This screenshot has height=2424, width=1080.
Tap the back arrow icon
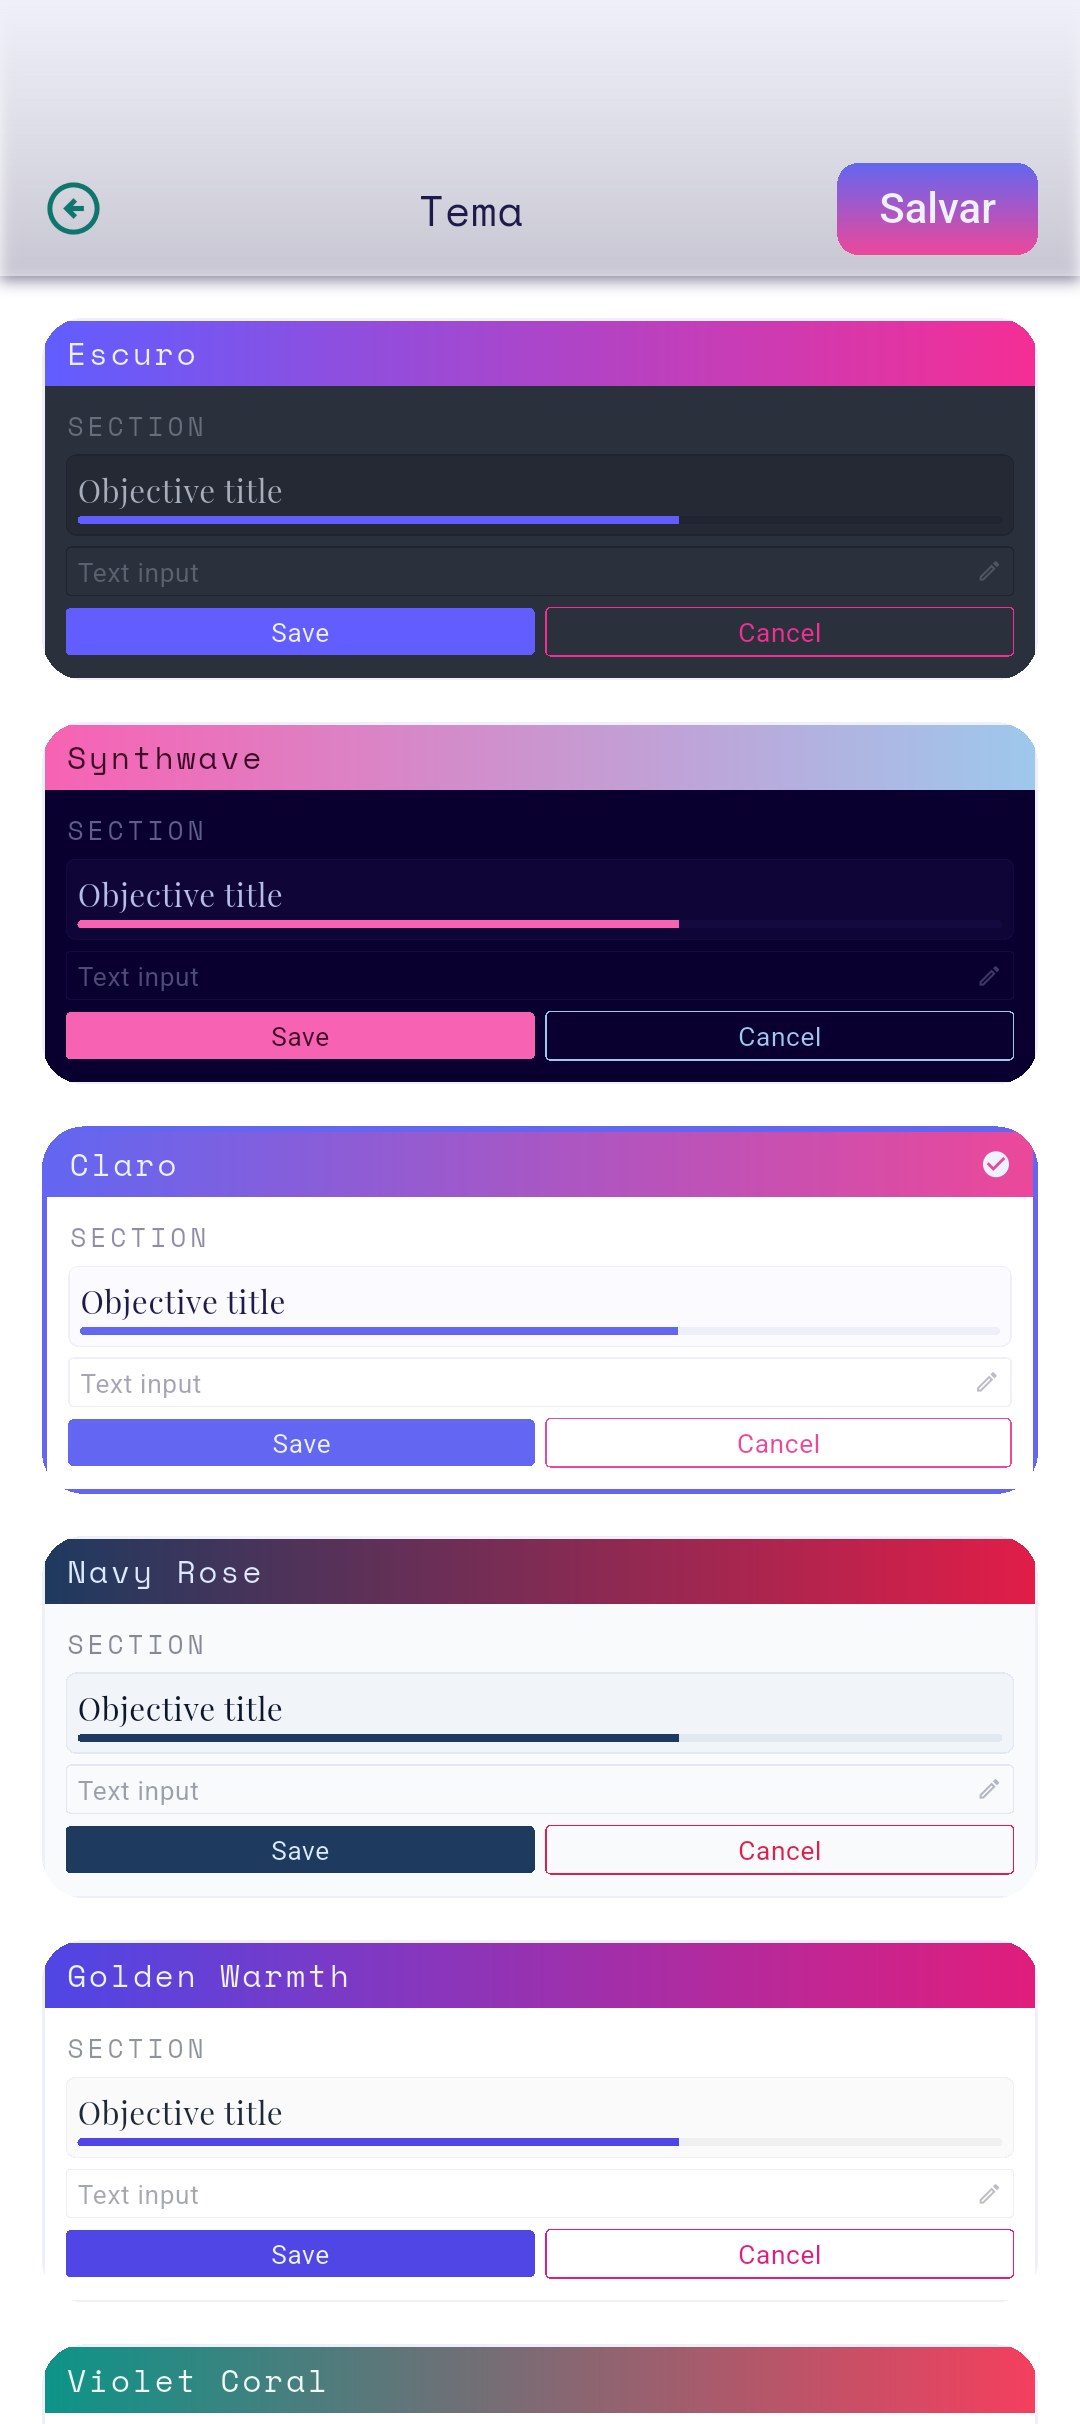tap(74, 209)
